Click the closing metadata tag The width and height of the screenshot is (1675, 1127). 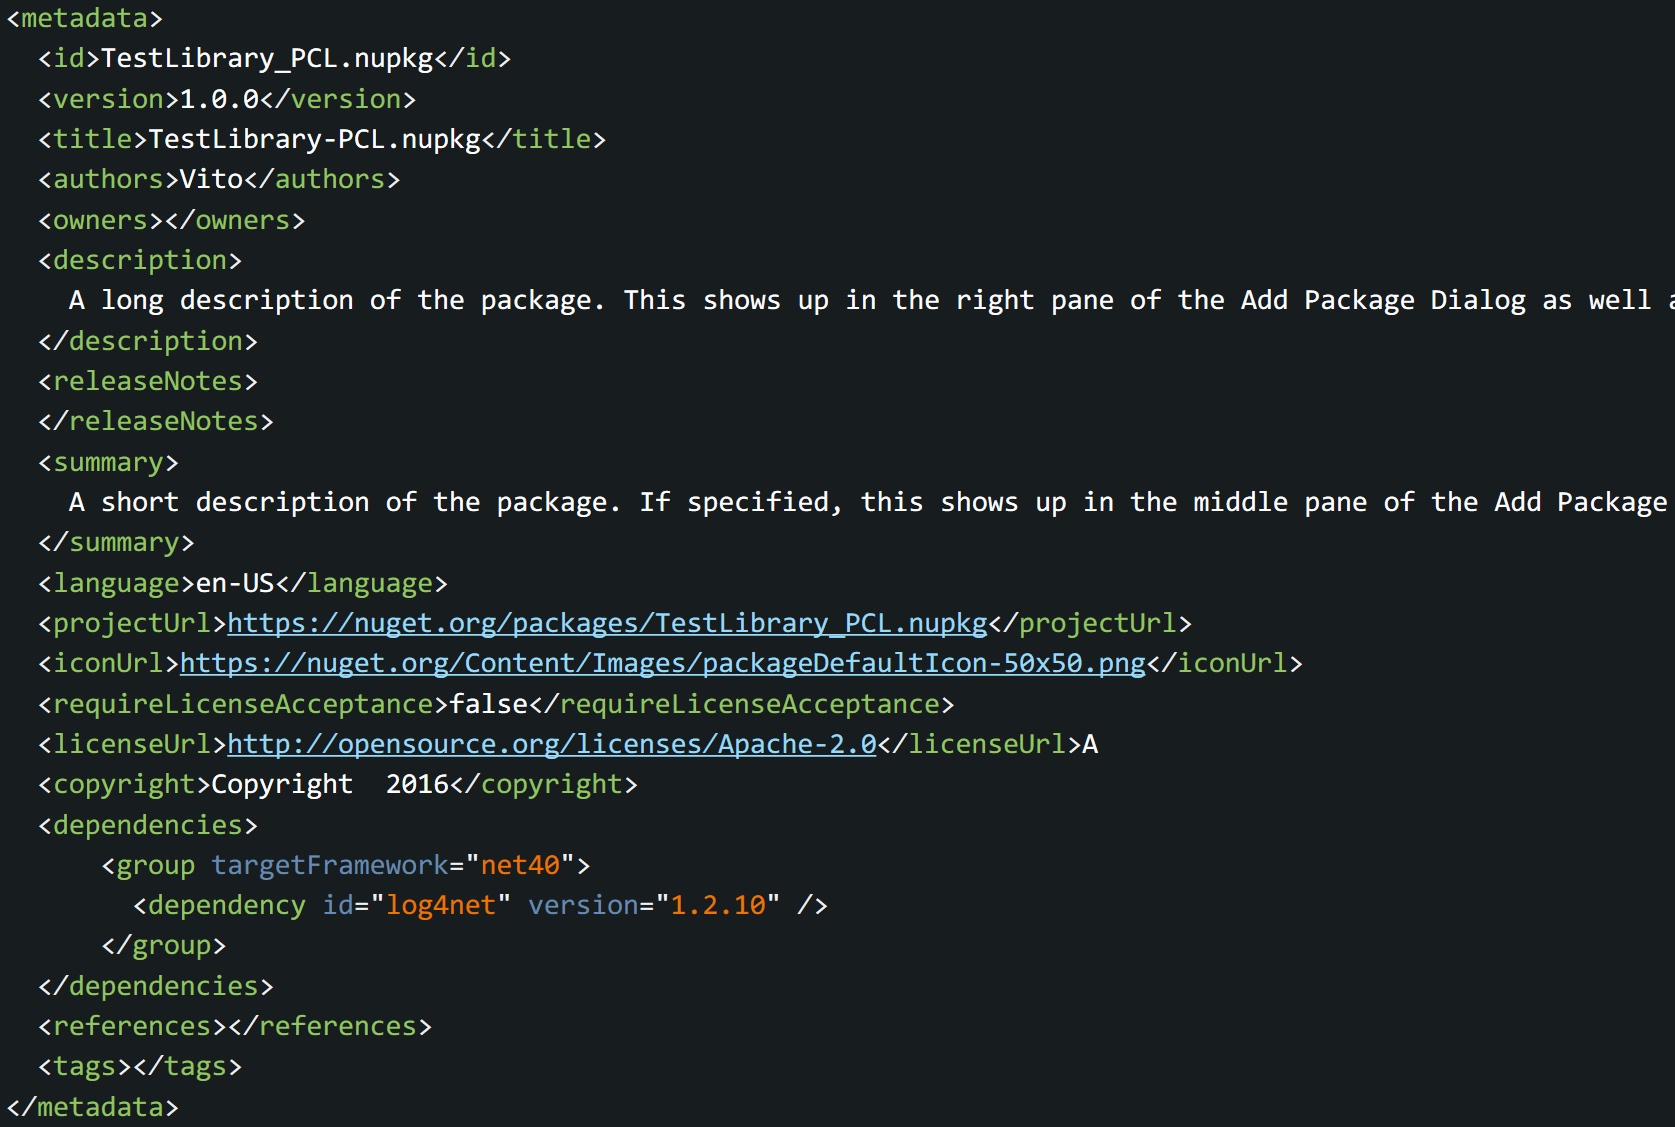tap(92, 1107)
